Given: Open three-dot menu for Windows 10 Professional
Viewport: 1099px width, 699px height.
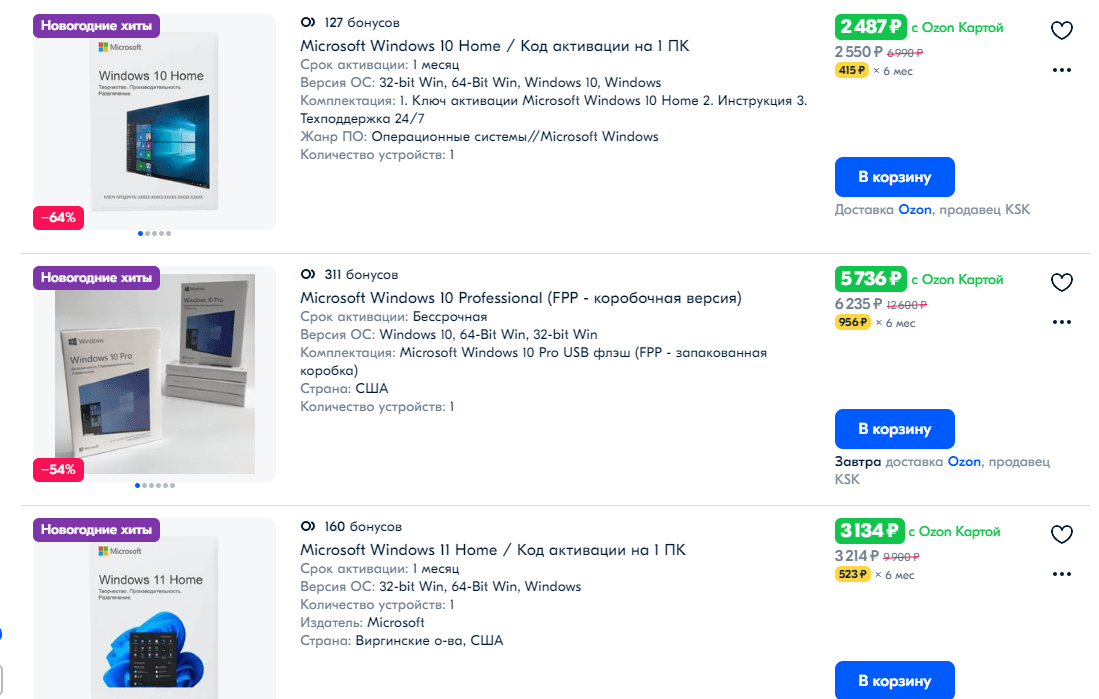Looking at the screenshot, I should [1061, 322].
